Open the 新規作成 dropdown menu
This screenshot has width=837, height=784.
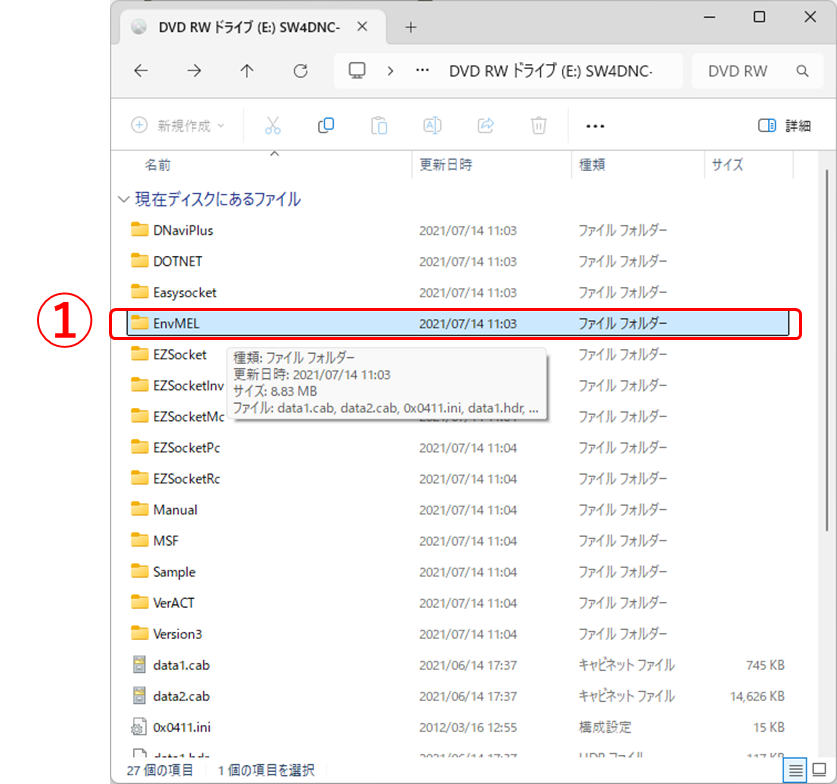(x=178, y=126)
